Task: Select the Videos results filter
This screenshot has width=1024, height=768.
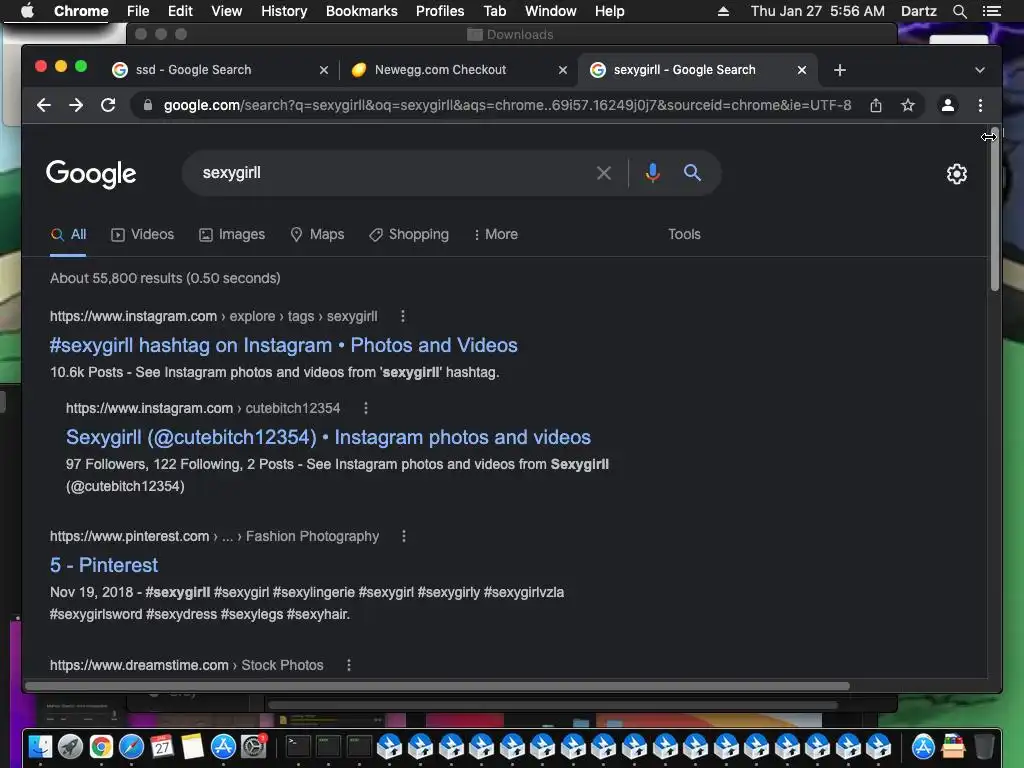Action: click(x=143, y=234)
